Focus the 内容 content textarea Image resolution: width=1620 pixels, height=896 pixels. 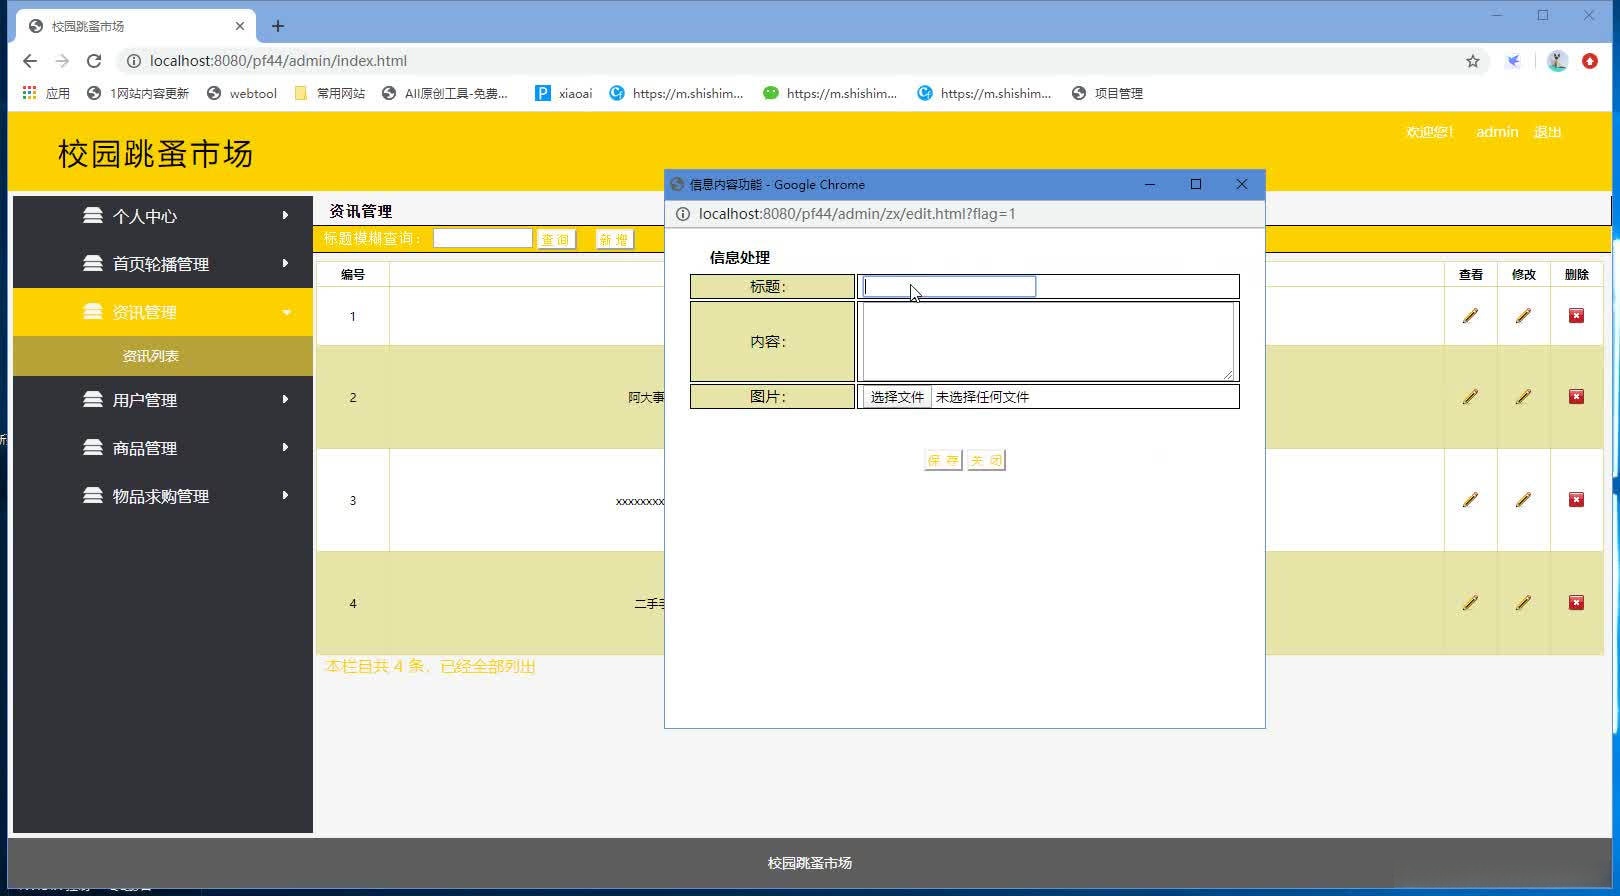pyautogui.click(x=1047, y=341)
